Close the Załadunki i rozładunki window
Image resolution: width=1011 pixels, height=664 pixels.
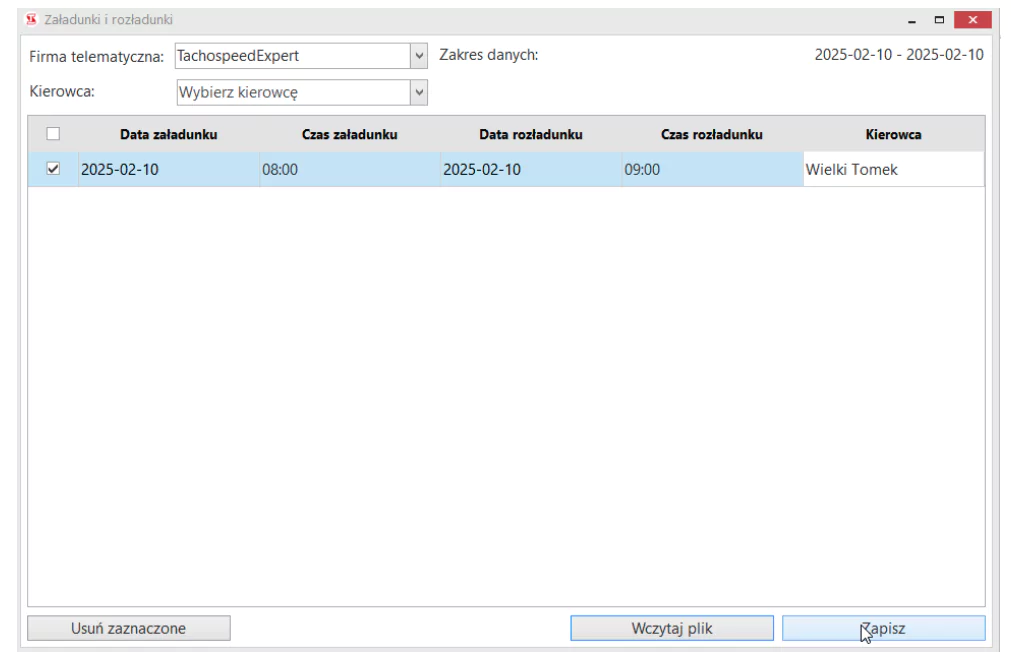973,19
